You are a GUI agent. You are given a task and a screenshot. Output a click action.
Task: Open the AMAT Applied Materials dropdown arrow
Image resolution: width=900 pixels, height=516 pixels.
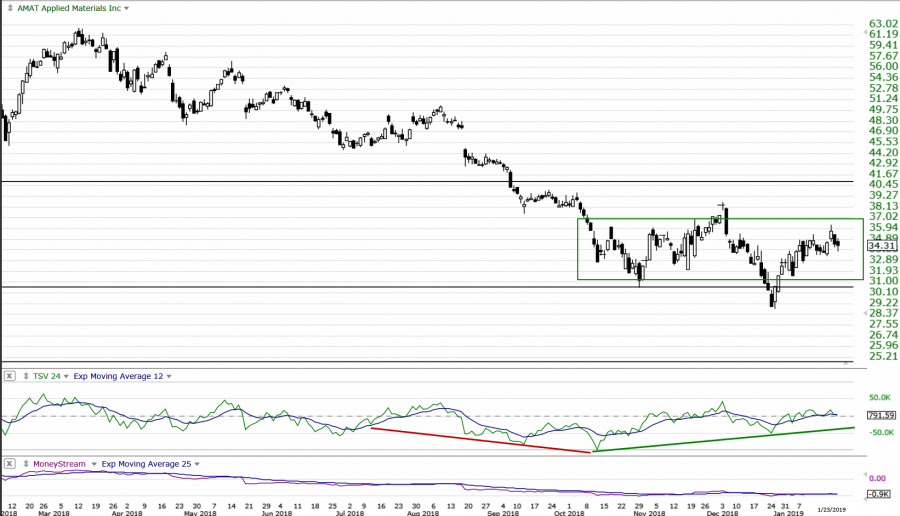tap(126, 9)
